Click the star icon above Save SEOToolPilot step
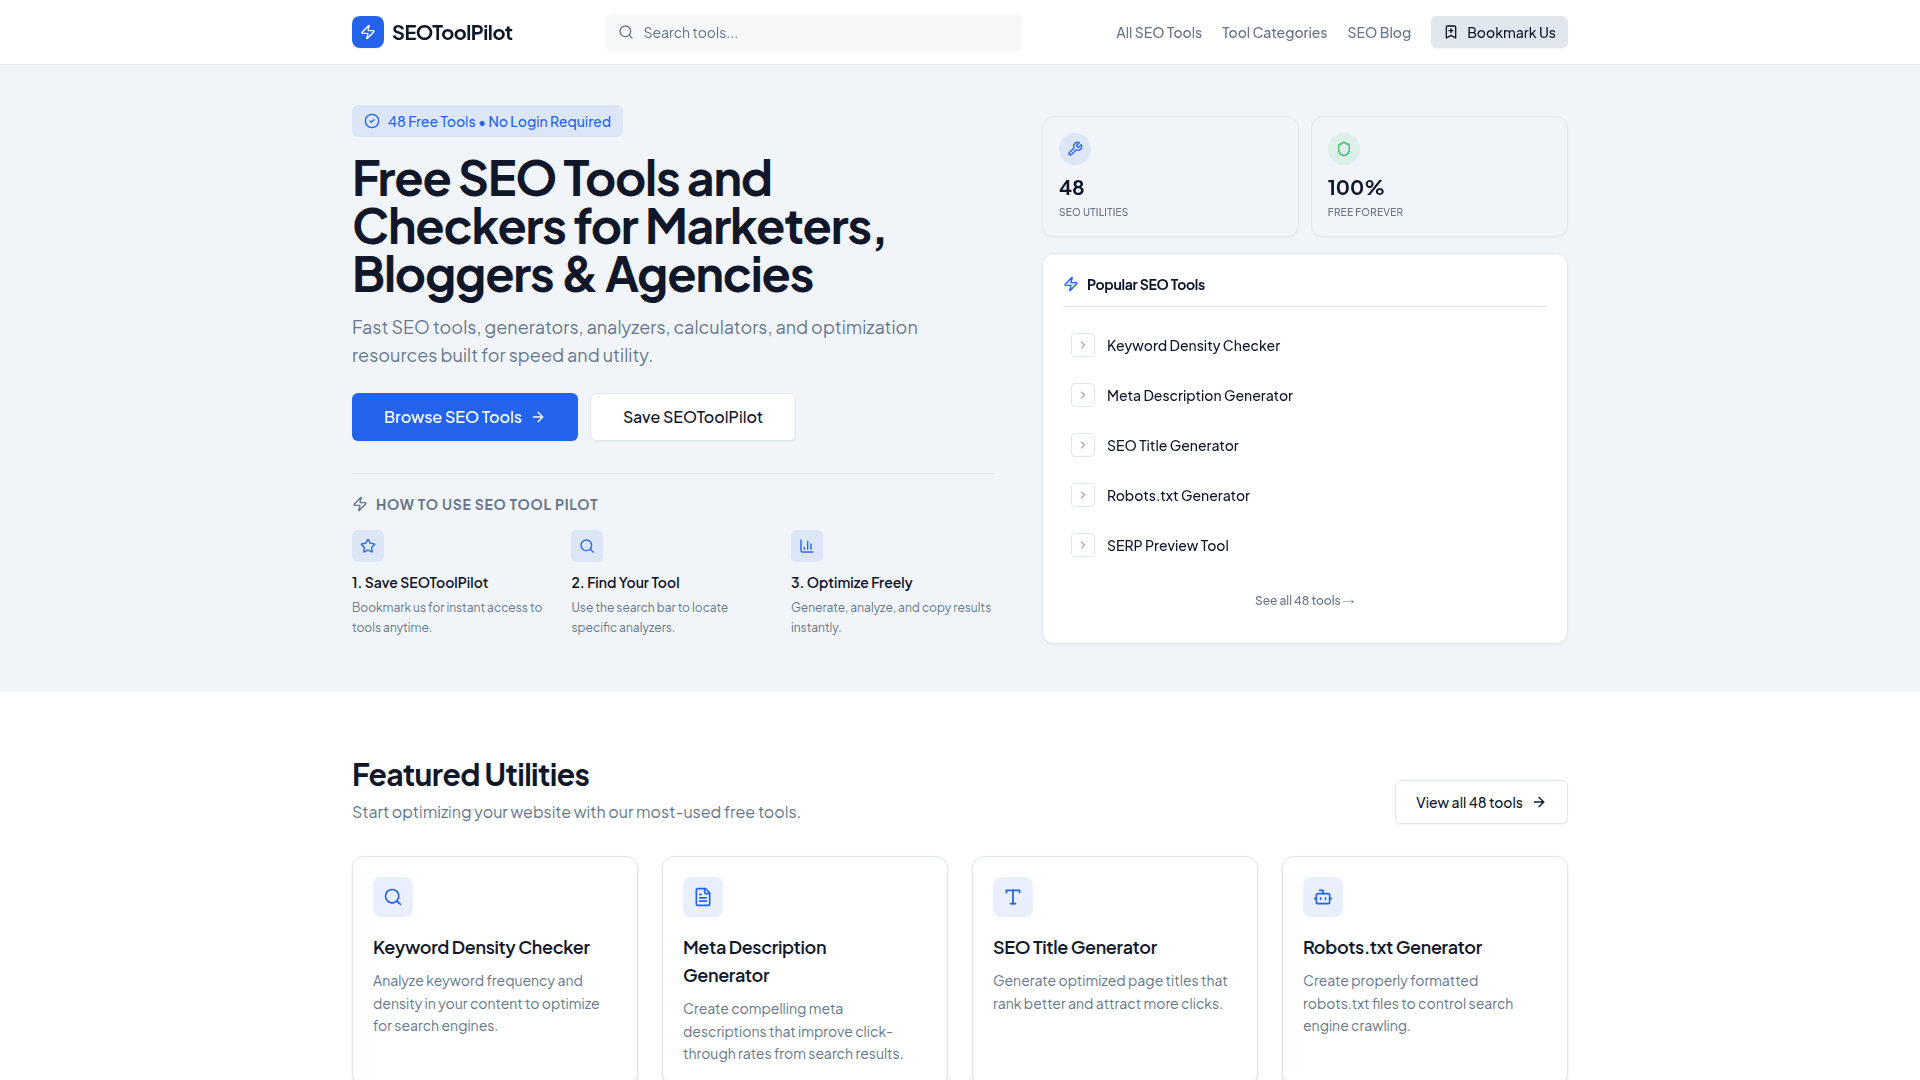1920x1080 pixels. tap(368, 546)
